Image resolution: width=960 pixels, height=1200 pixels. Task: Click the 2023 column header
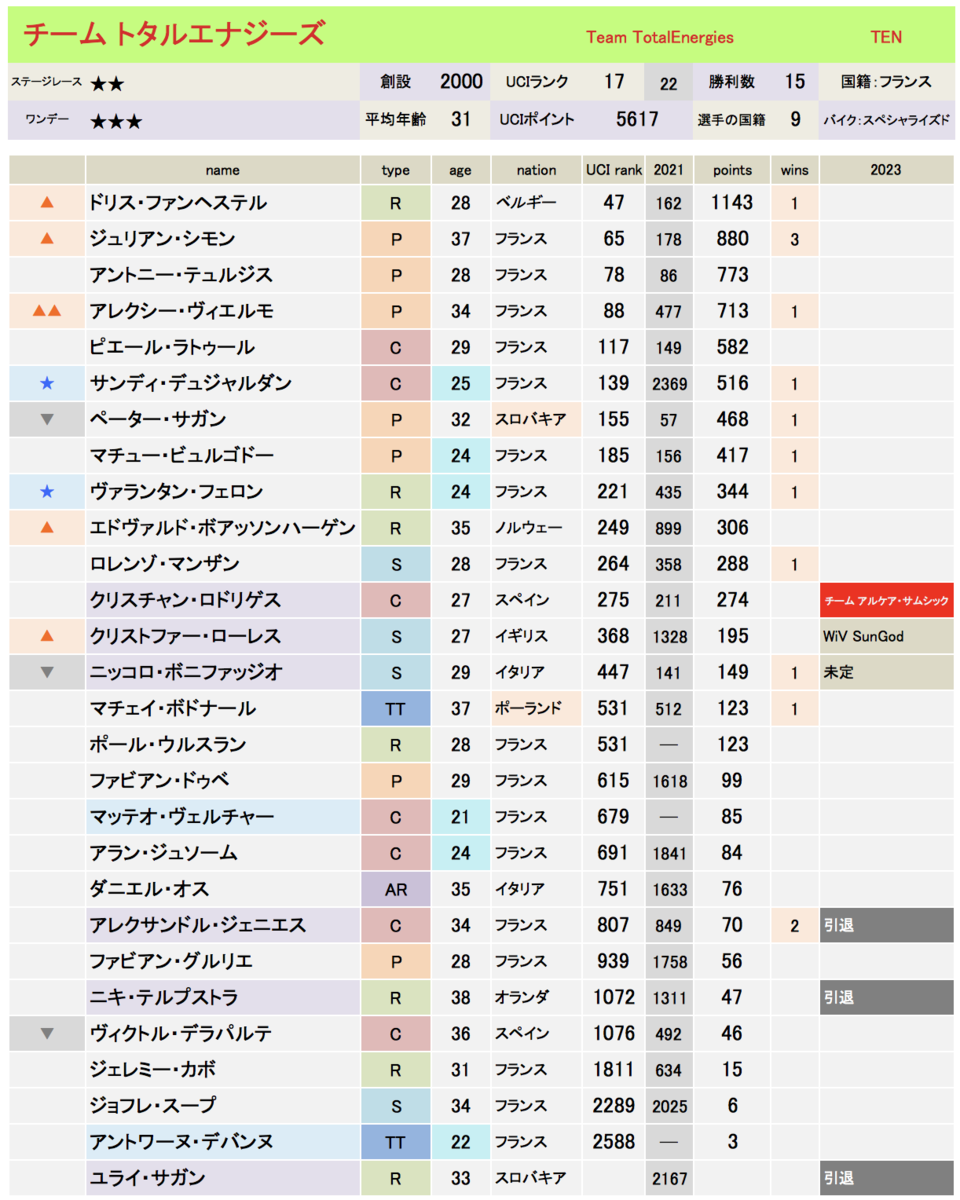pyautogui.click(x=886, y=170)
